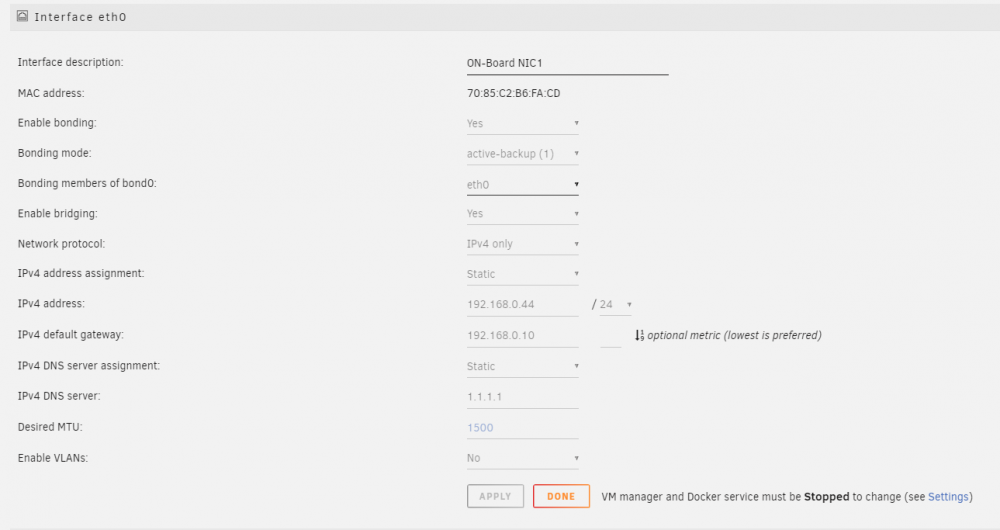Open the Network protocol dropdown
The height and width of the screenshot is (530, 1000).
(522, 244)
